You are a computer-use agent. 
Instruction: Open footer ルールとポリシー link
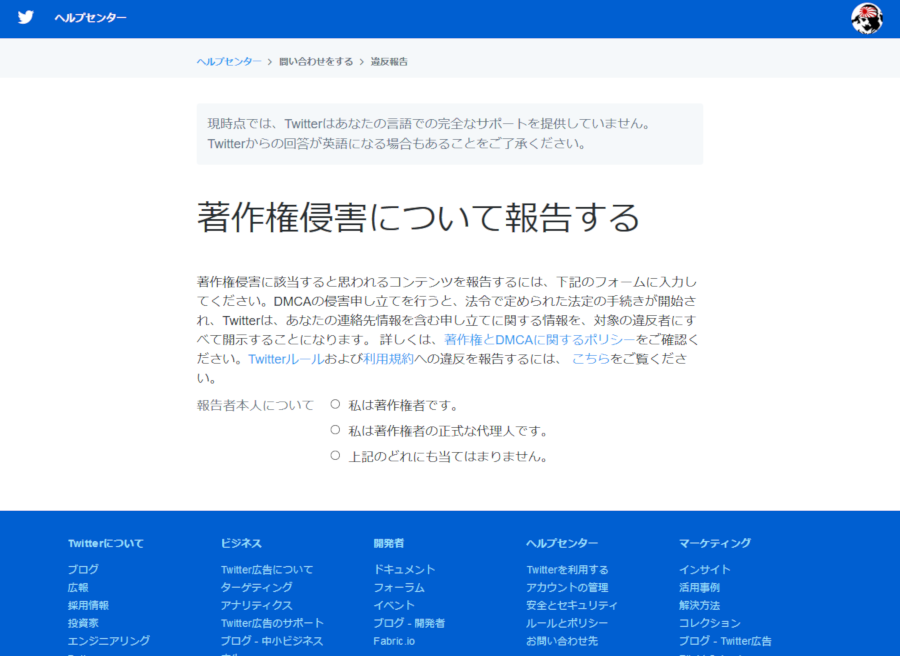point(567,623)
